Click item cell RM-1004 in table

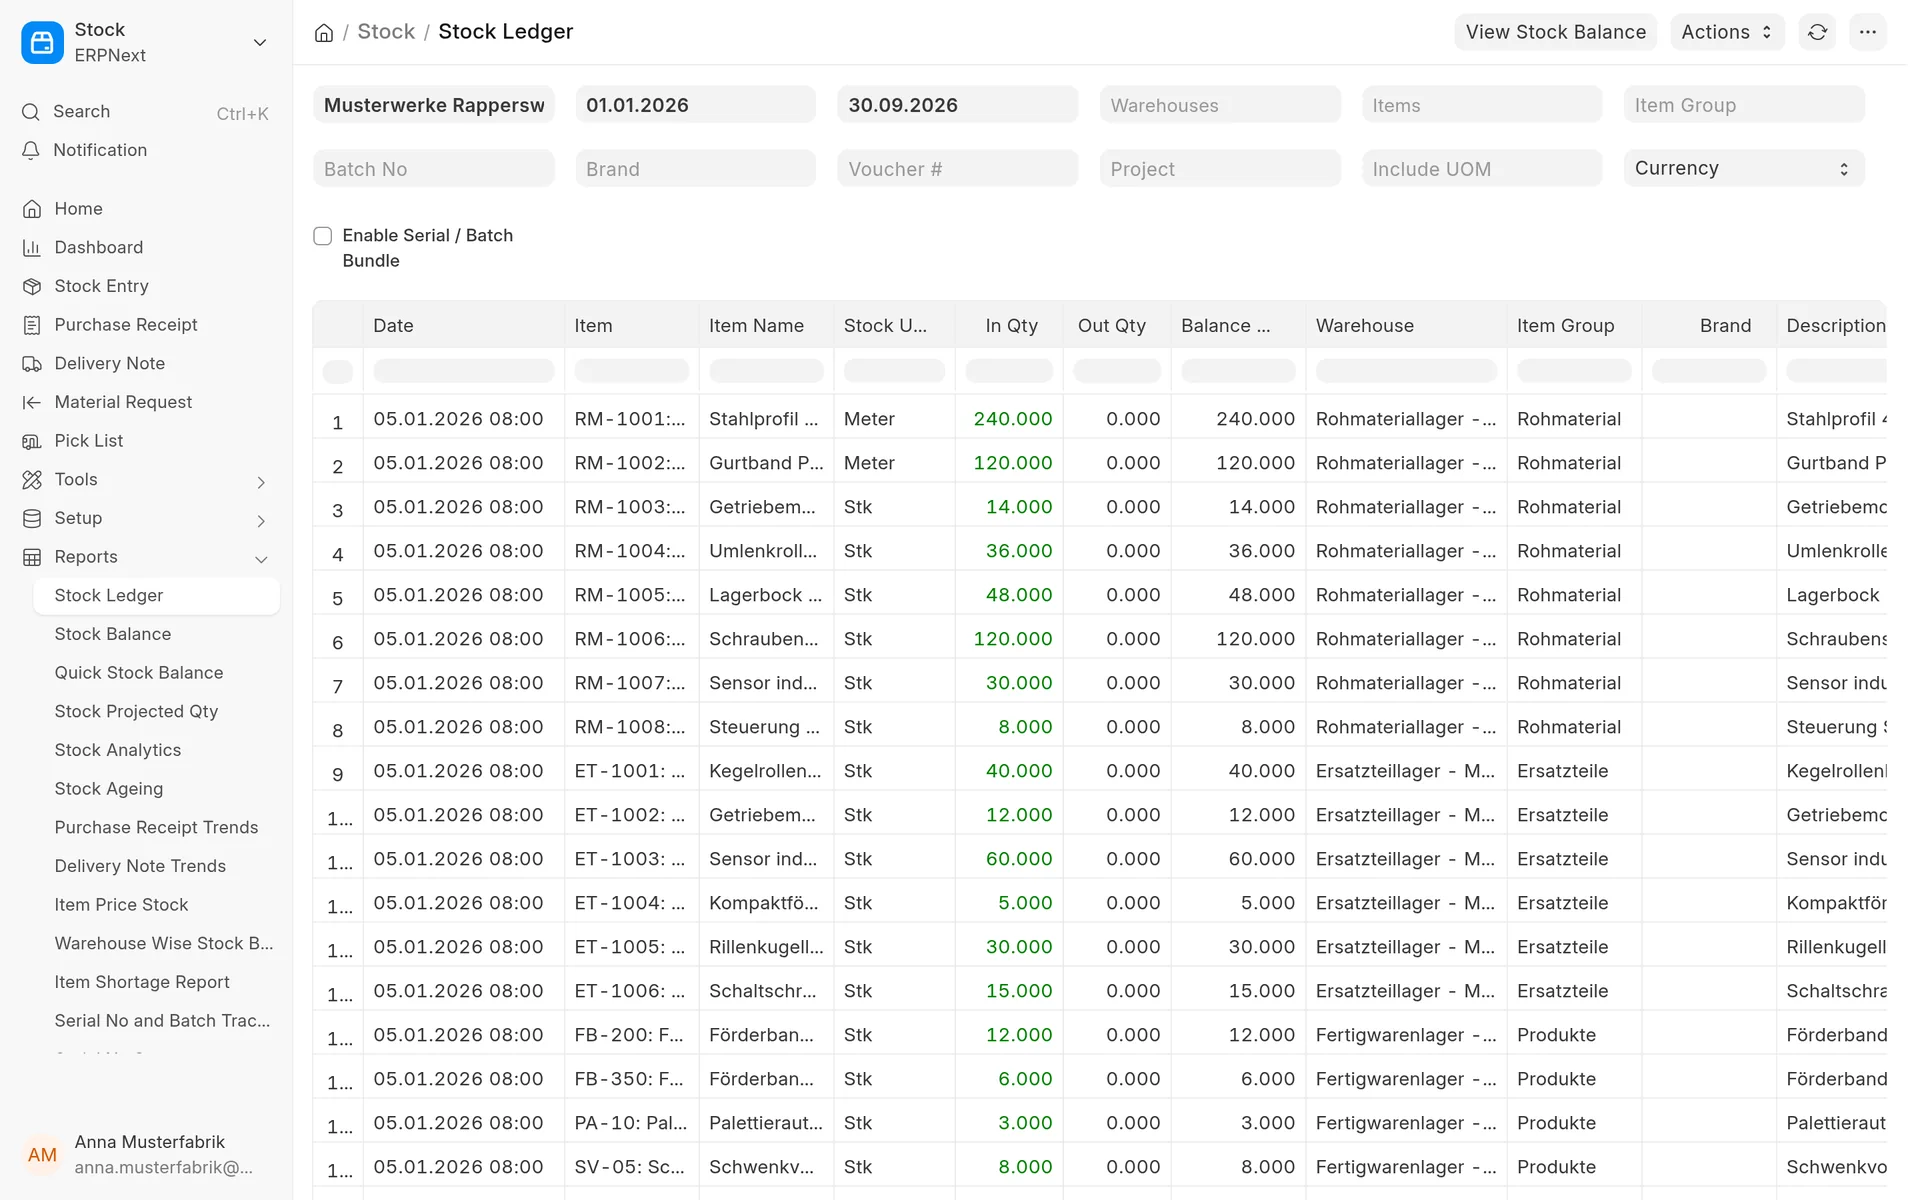coord(631,551)
